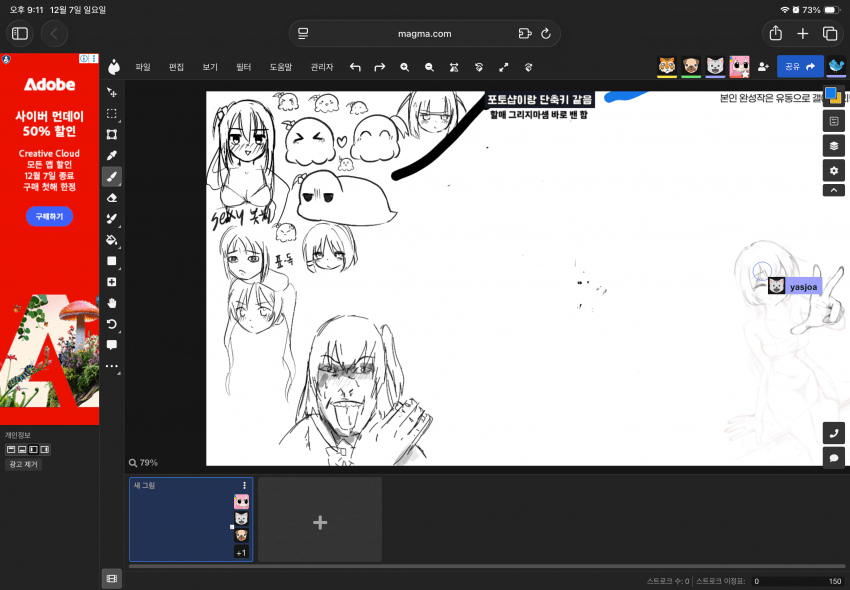Screen dimensions: 850x590
Task: Open options menu of 새 그림 artboard
Action: 244,485
